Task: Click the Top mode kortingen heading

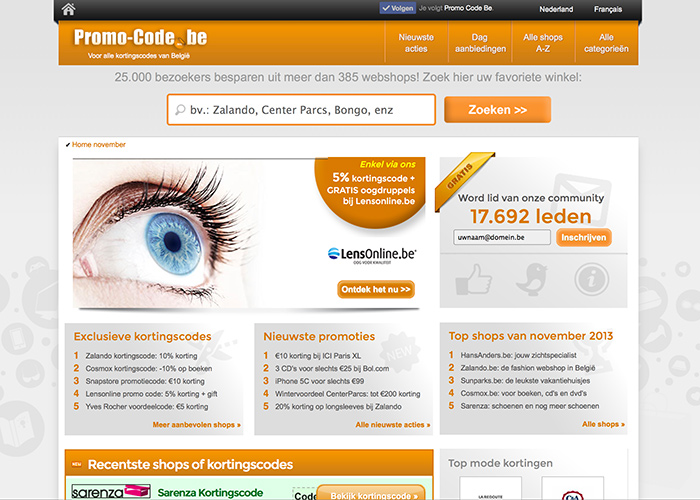Action: 500,463
